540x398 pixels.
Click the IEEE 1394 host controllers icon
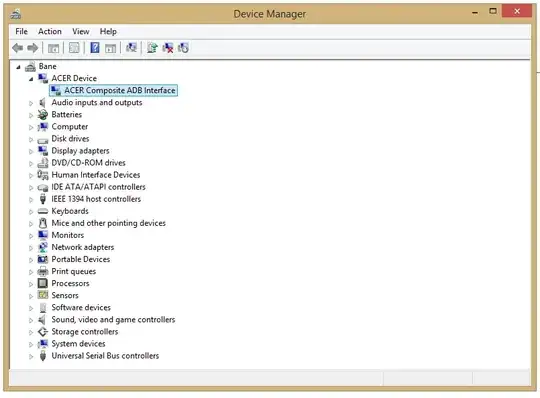(x=43, y=199)
